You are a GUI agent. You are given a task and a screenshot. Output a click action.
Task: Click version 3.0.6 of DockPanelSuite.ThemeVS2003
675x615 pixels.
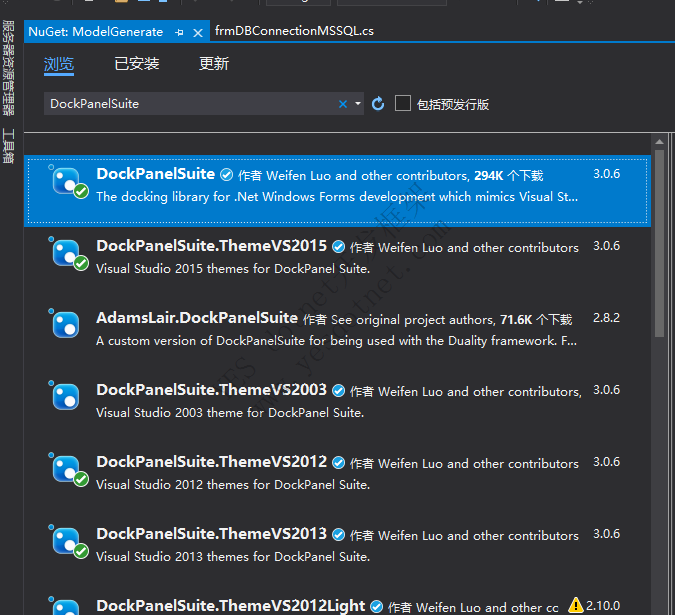click(606, 390)
